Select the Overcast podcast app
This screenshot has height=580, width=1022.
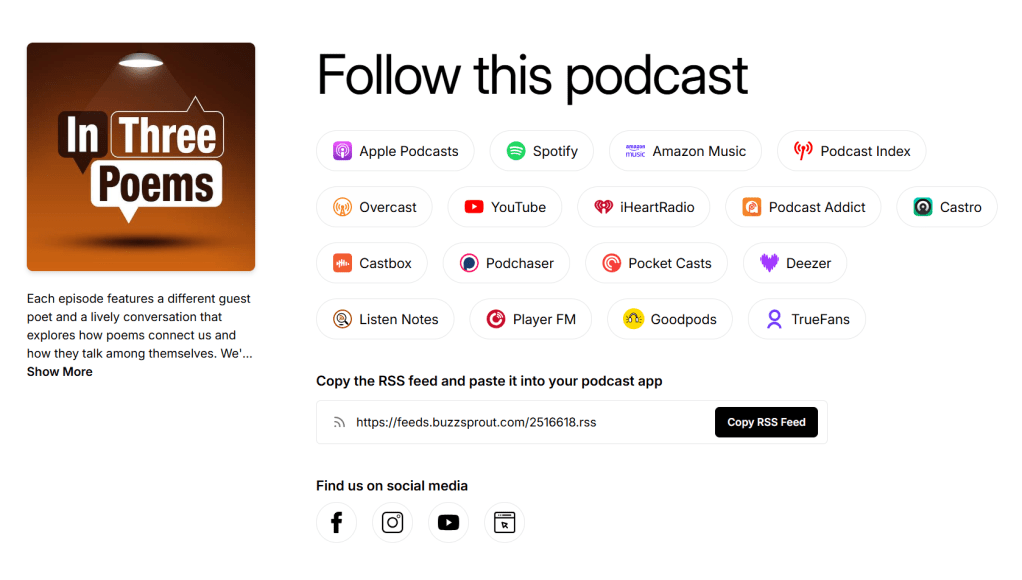click(375, 207)
